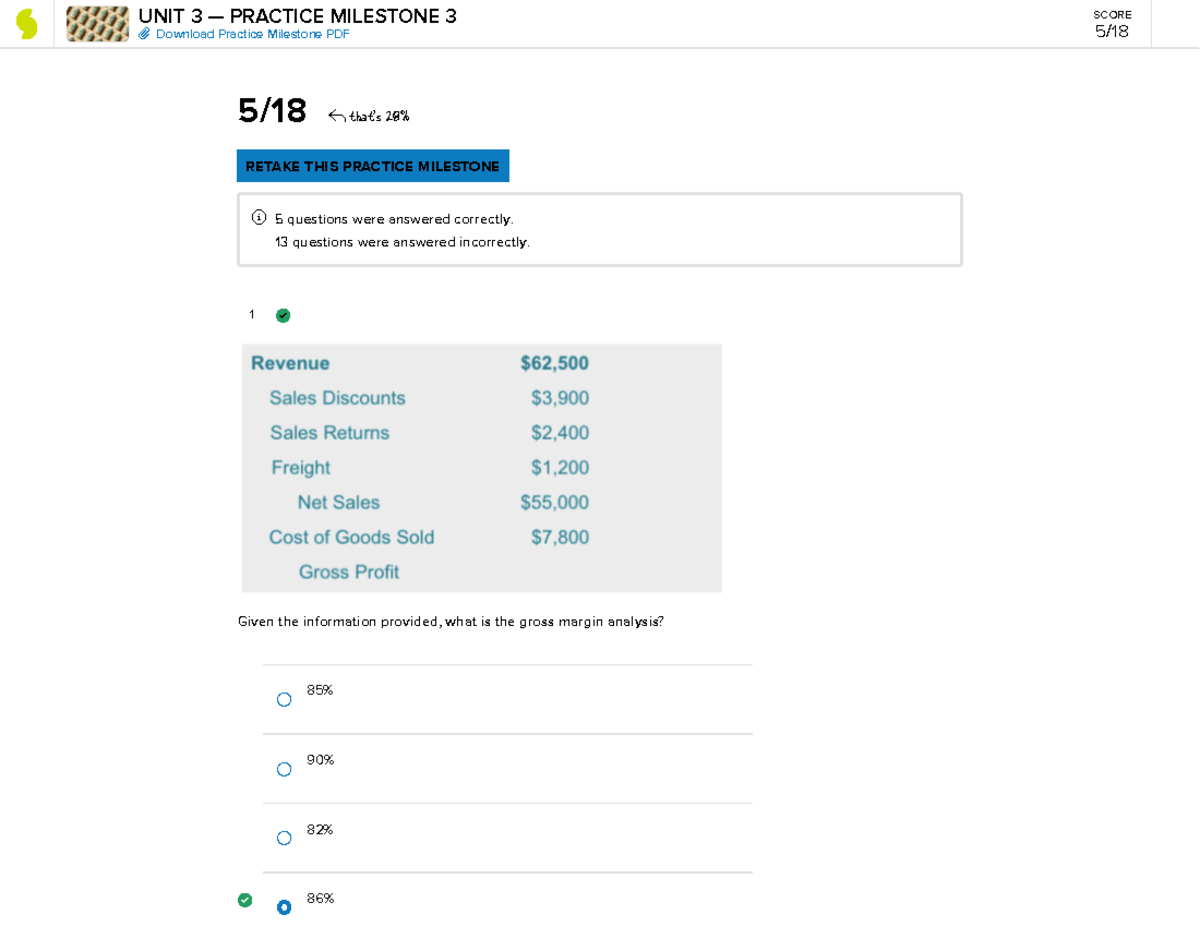Click the checkmark inside question 1 status badge
The image size is (1200, 927).
click(x=283, y=315)
